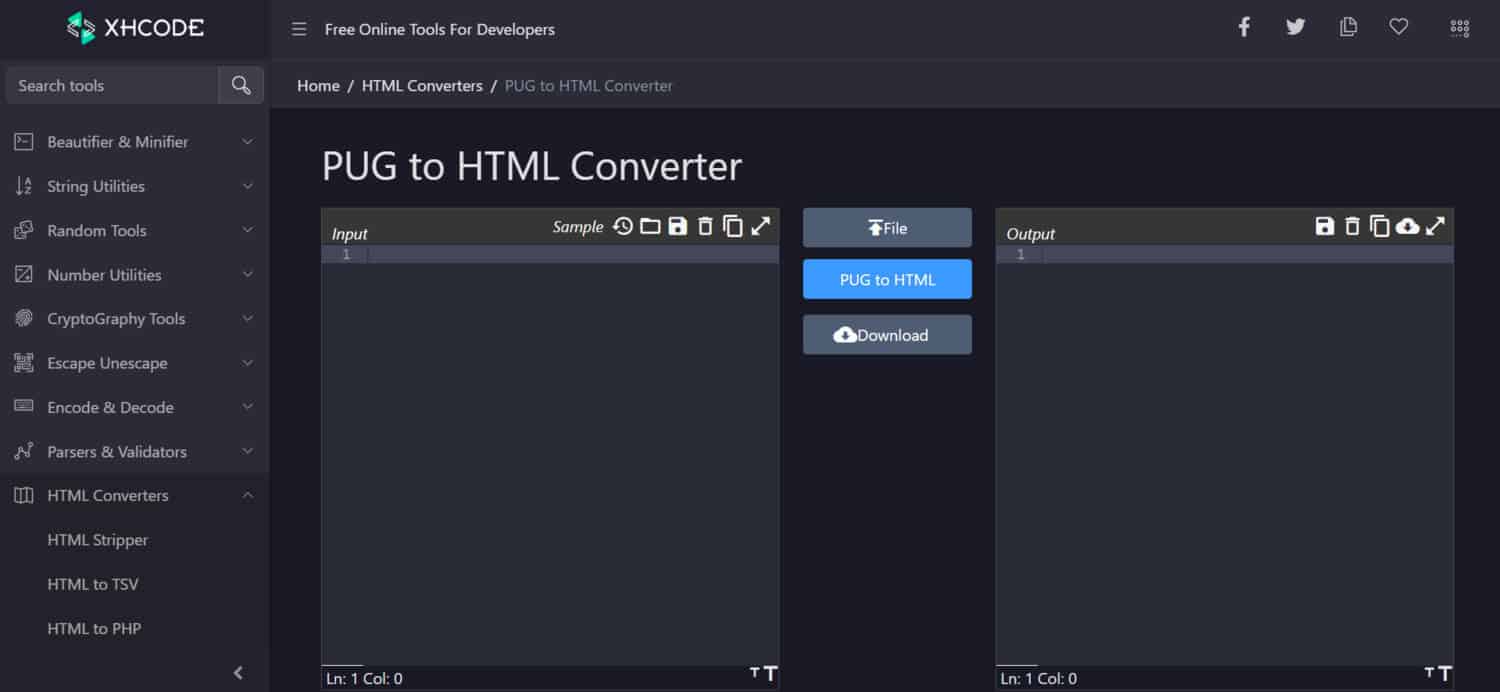Select HTML Stripper from the sidebar
Viewport: 1500px width, 692px height.
click(96, 539)
